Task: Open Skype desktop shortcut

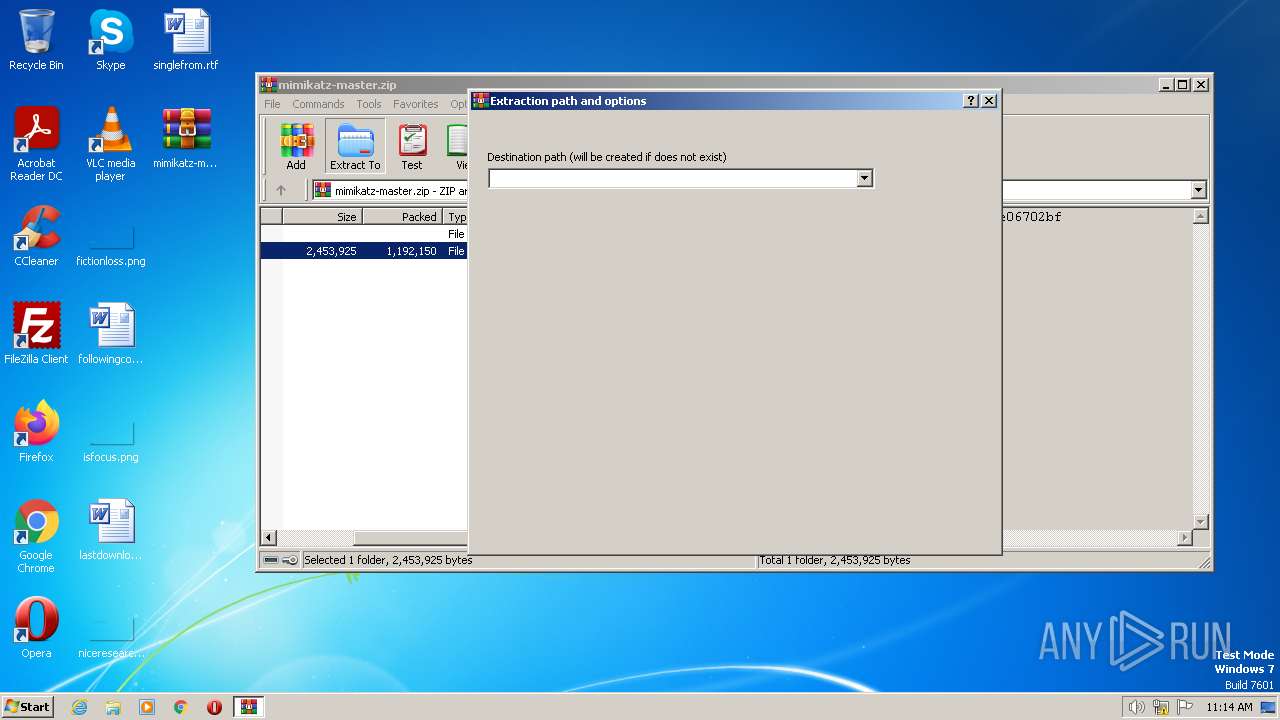Action: (110, 40)
